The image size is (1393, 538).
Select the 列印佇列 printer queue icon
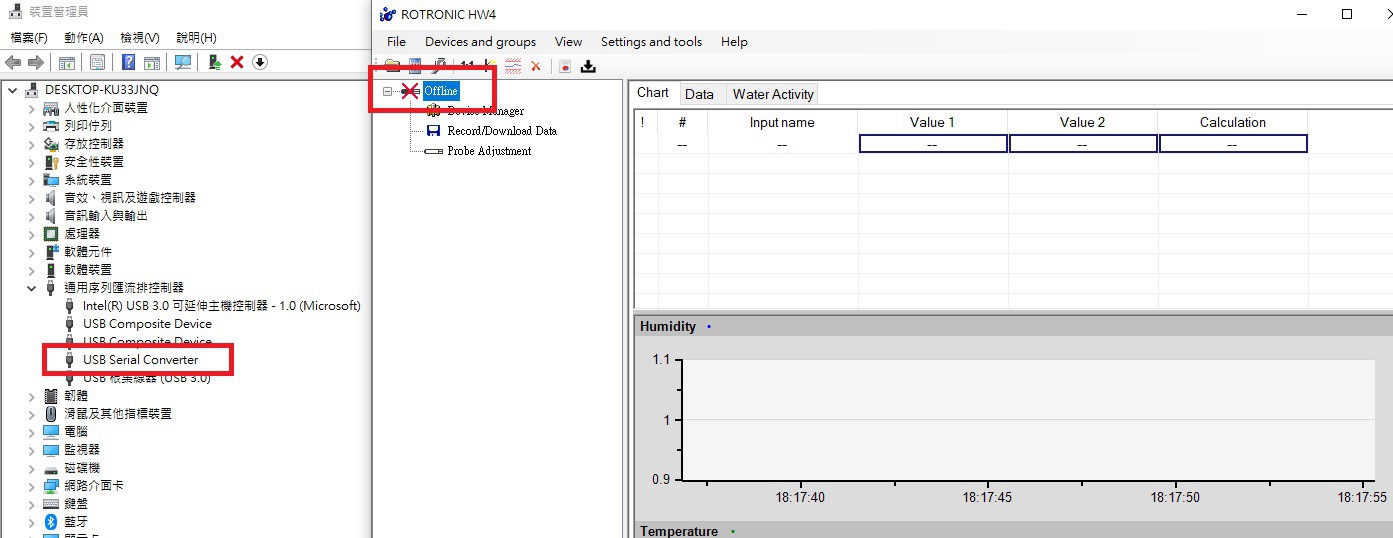[x=52, y=125]
